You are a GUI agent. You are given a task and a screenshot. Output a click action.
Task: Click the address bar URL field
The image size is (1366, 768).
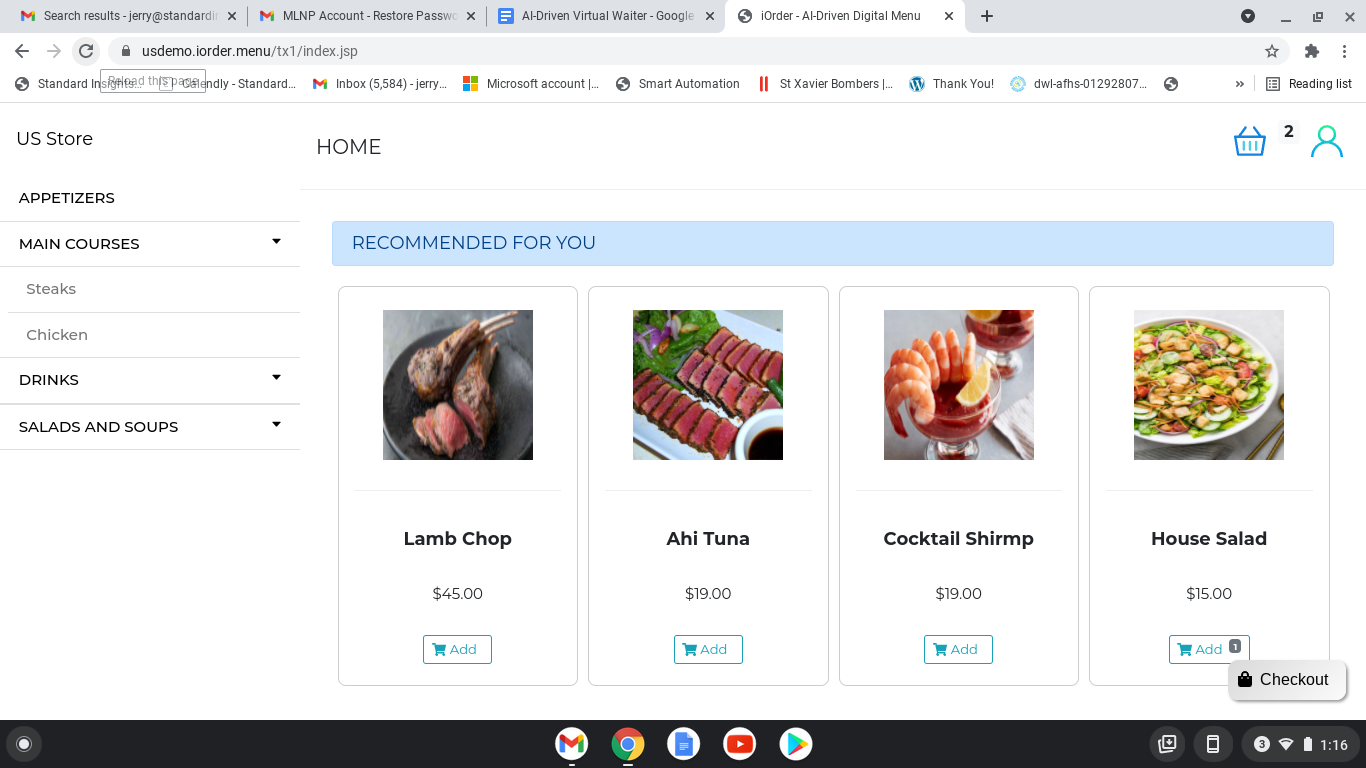tap(690, 51)
